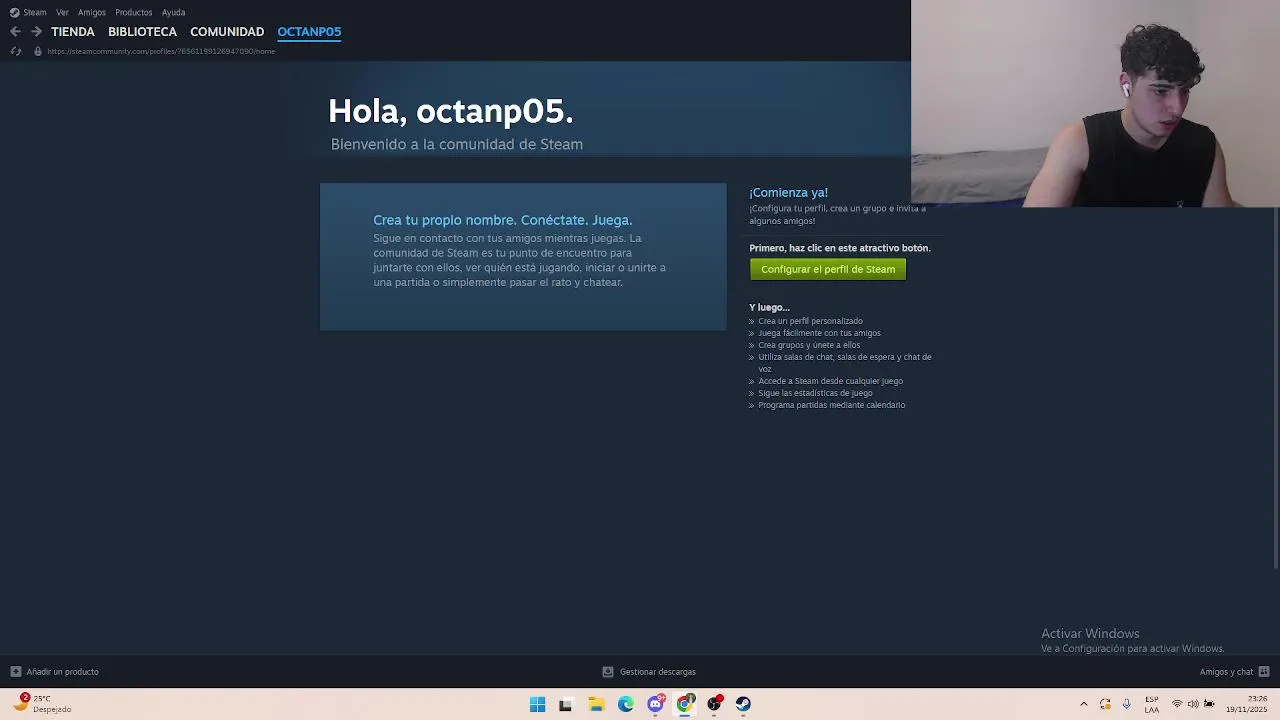This screenshot has width=1280, height=720.
Task: Click 'Juega fácilmente con tus amigos' text
Action: (819, 333)
